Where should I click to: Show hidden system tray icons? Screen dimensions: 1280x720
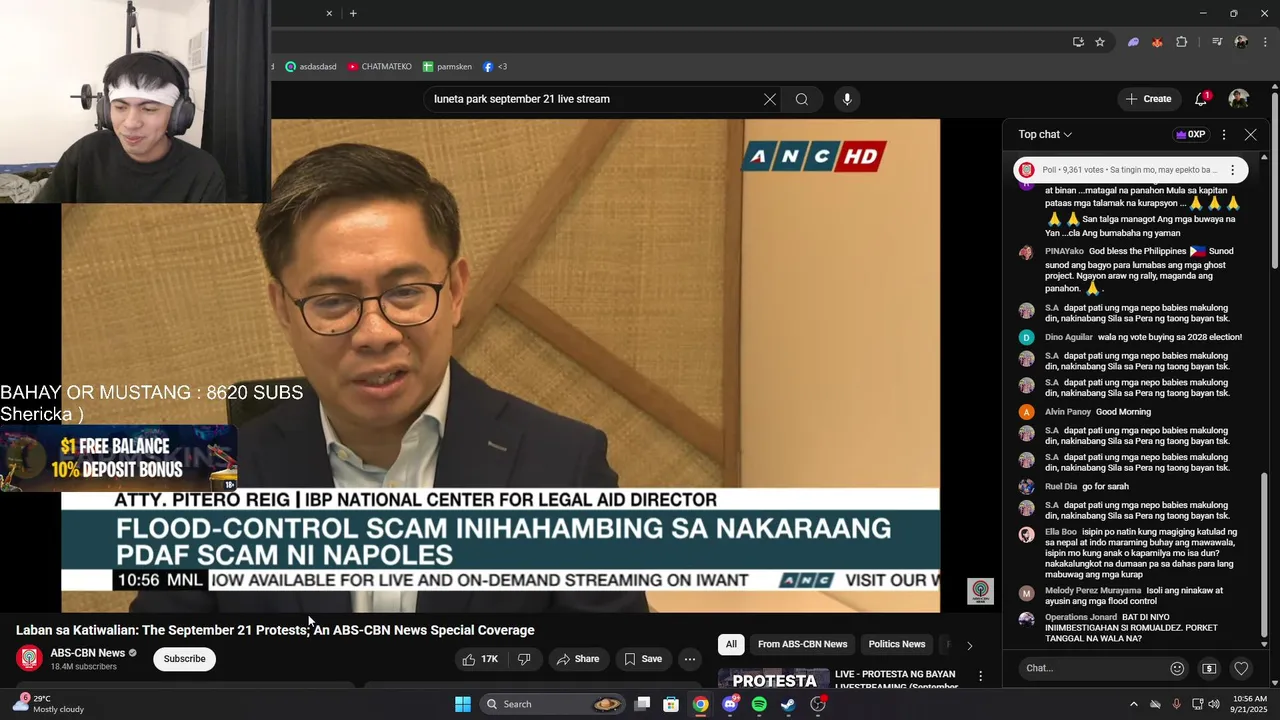click(x=1133, y=704)
